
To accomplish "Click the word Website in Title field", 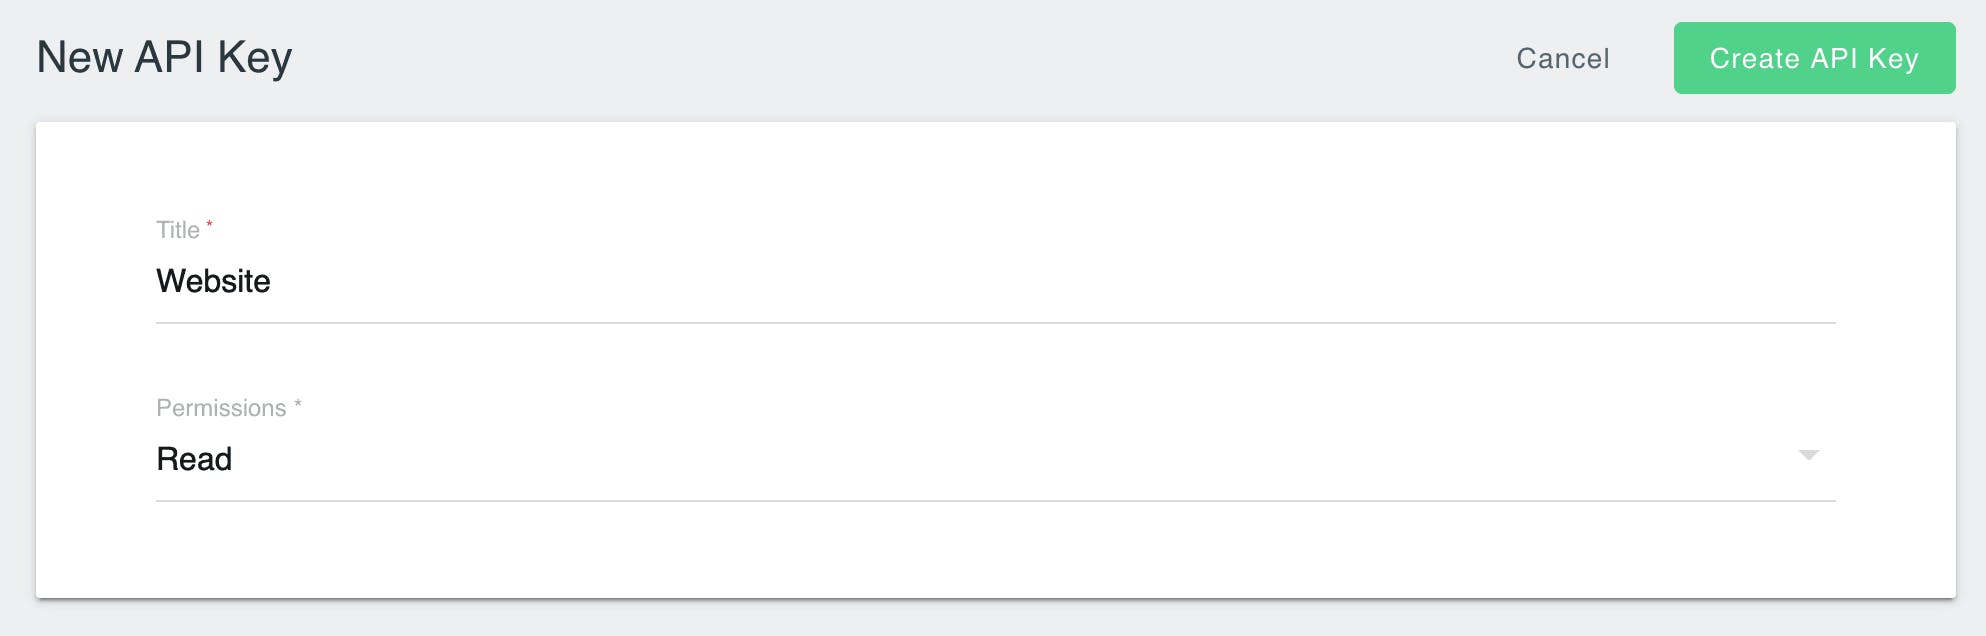I will click(213, 281).
